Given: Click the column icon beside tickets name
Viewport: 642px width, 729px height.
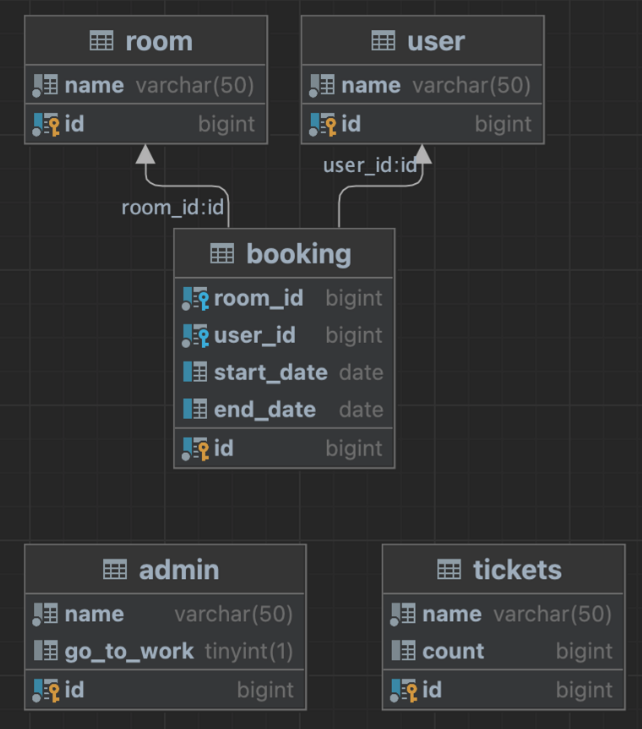Looking at the screenshot, I should (x=403, y=614).
